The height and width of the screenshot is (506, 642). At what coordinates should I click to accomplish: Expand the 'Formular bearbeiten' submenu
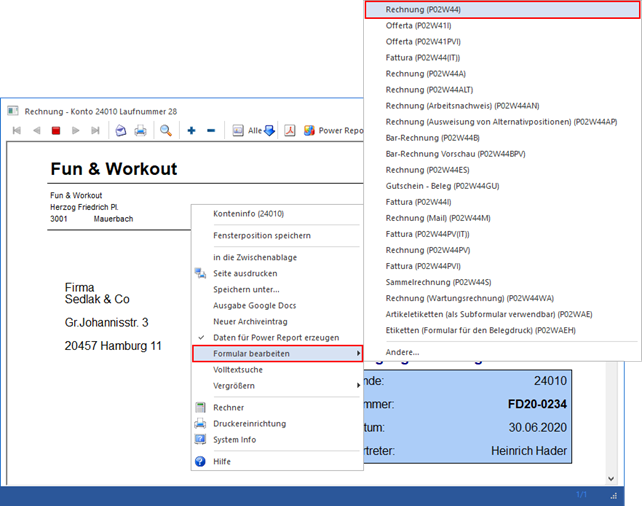click(277, 354)
